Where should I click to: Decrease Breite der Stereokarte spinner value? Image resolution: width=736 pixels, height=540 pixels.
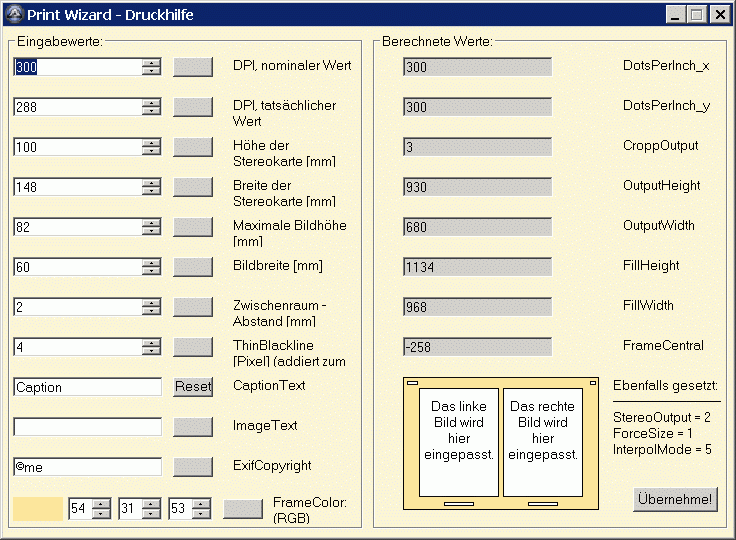[x=151, y=191]
